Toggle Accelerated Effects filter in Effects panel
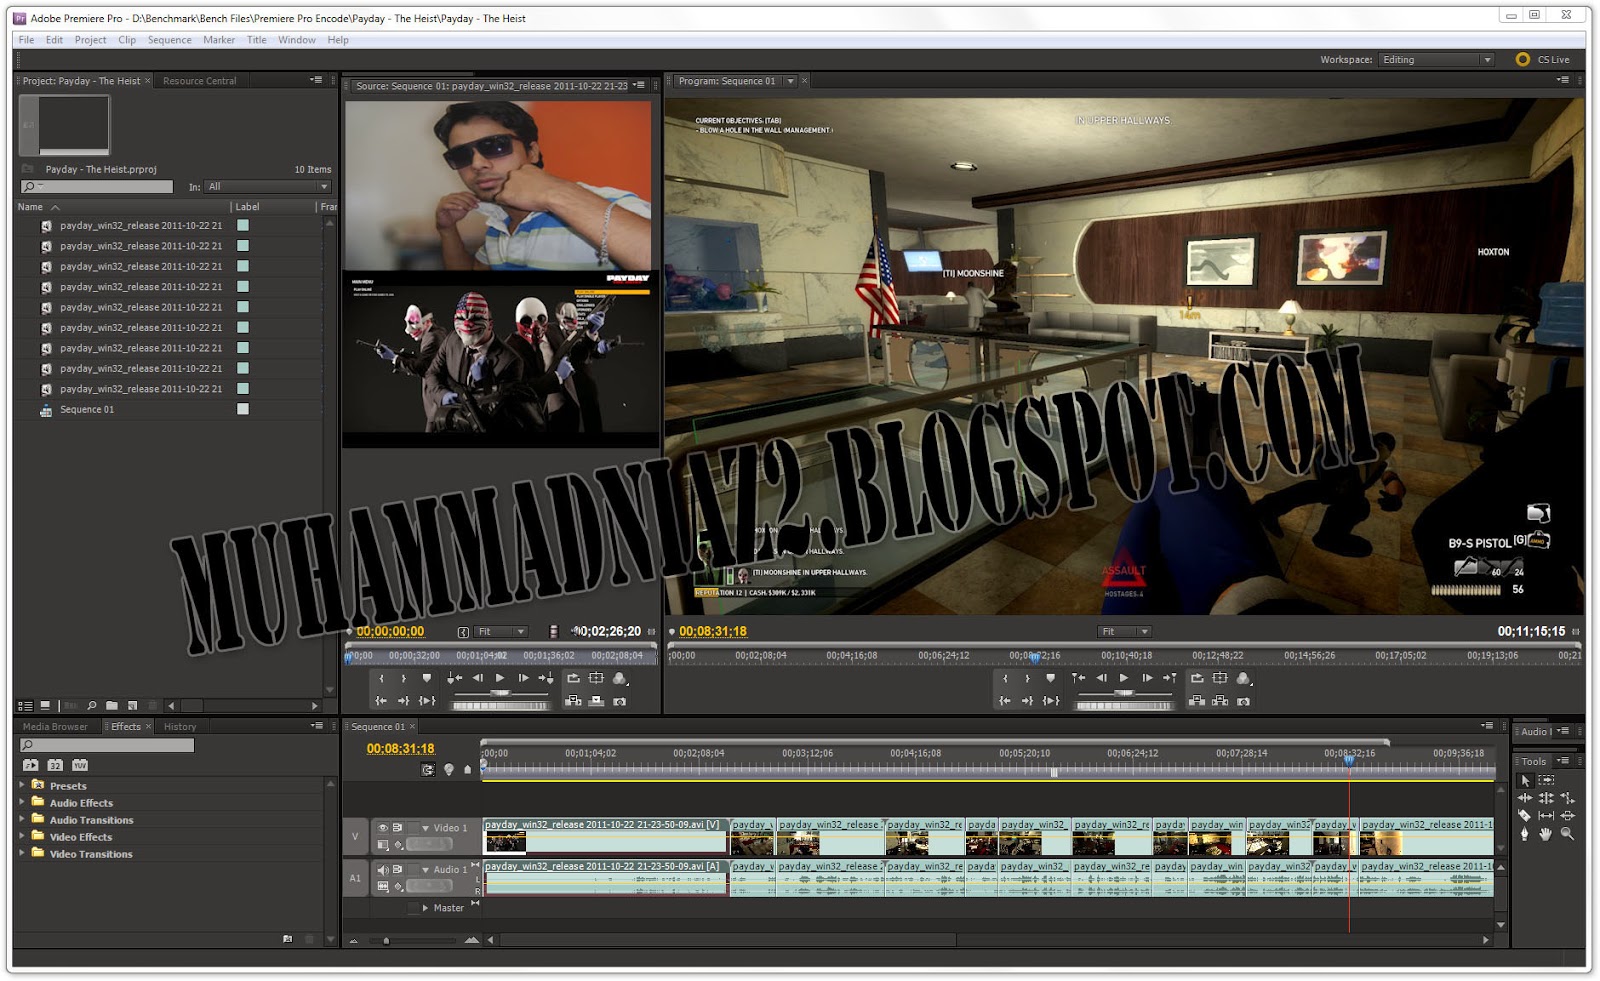This screenshot has width=1600, height=981. coord(30,765)
